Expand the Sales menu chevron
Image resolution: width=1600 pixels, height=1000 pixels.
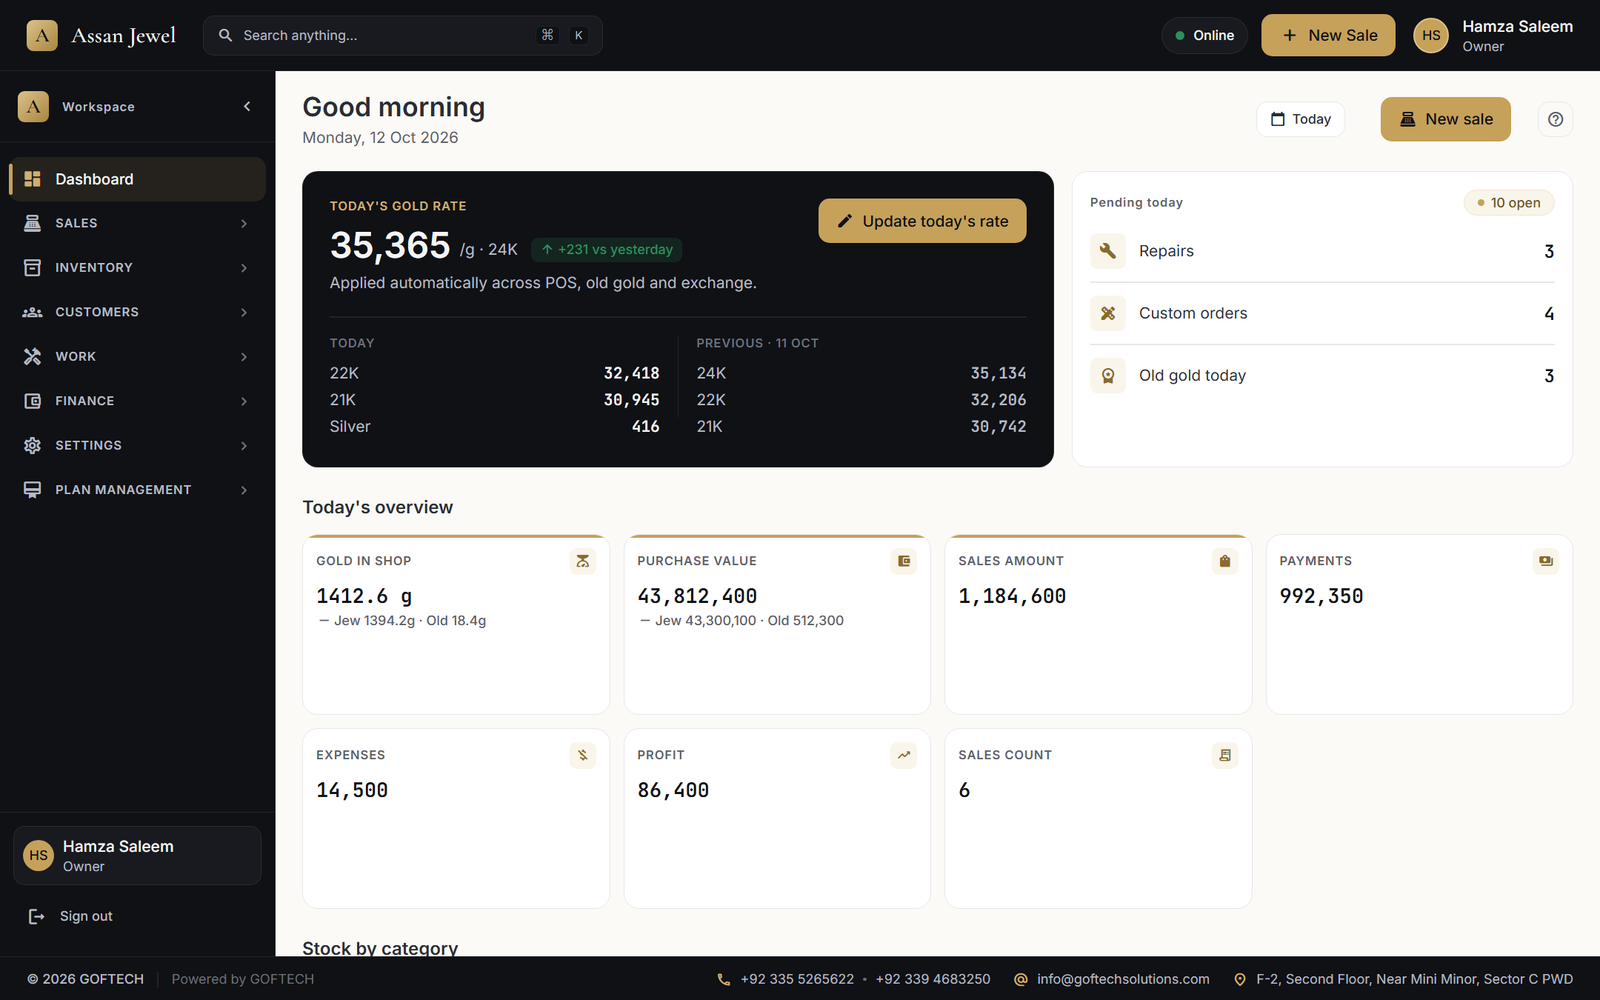click(x=244, y=223)
